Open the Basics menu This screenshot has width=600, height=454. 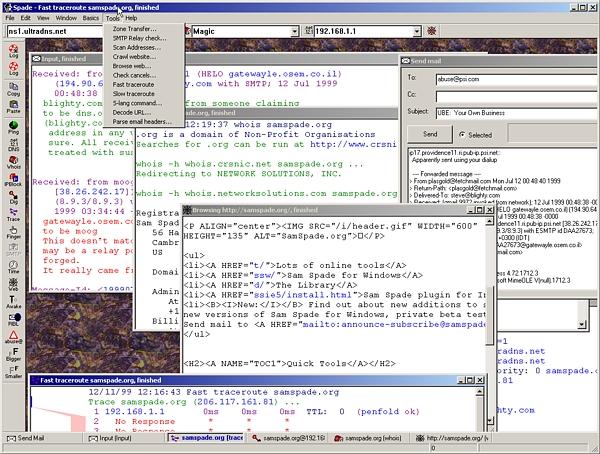[91, 18]
